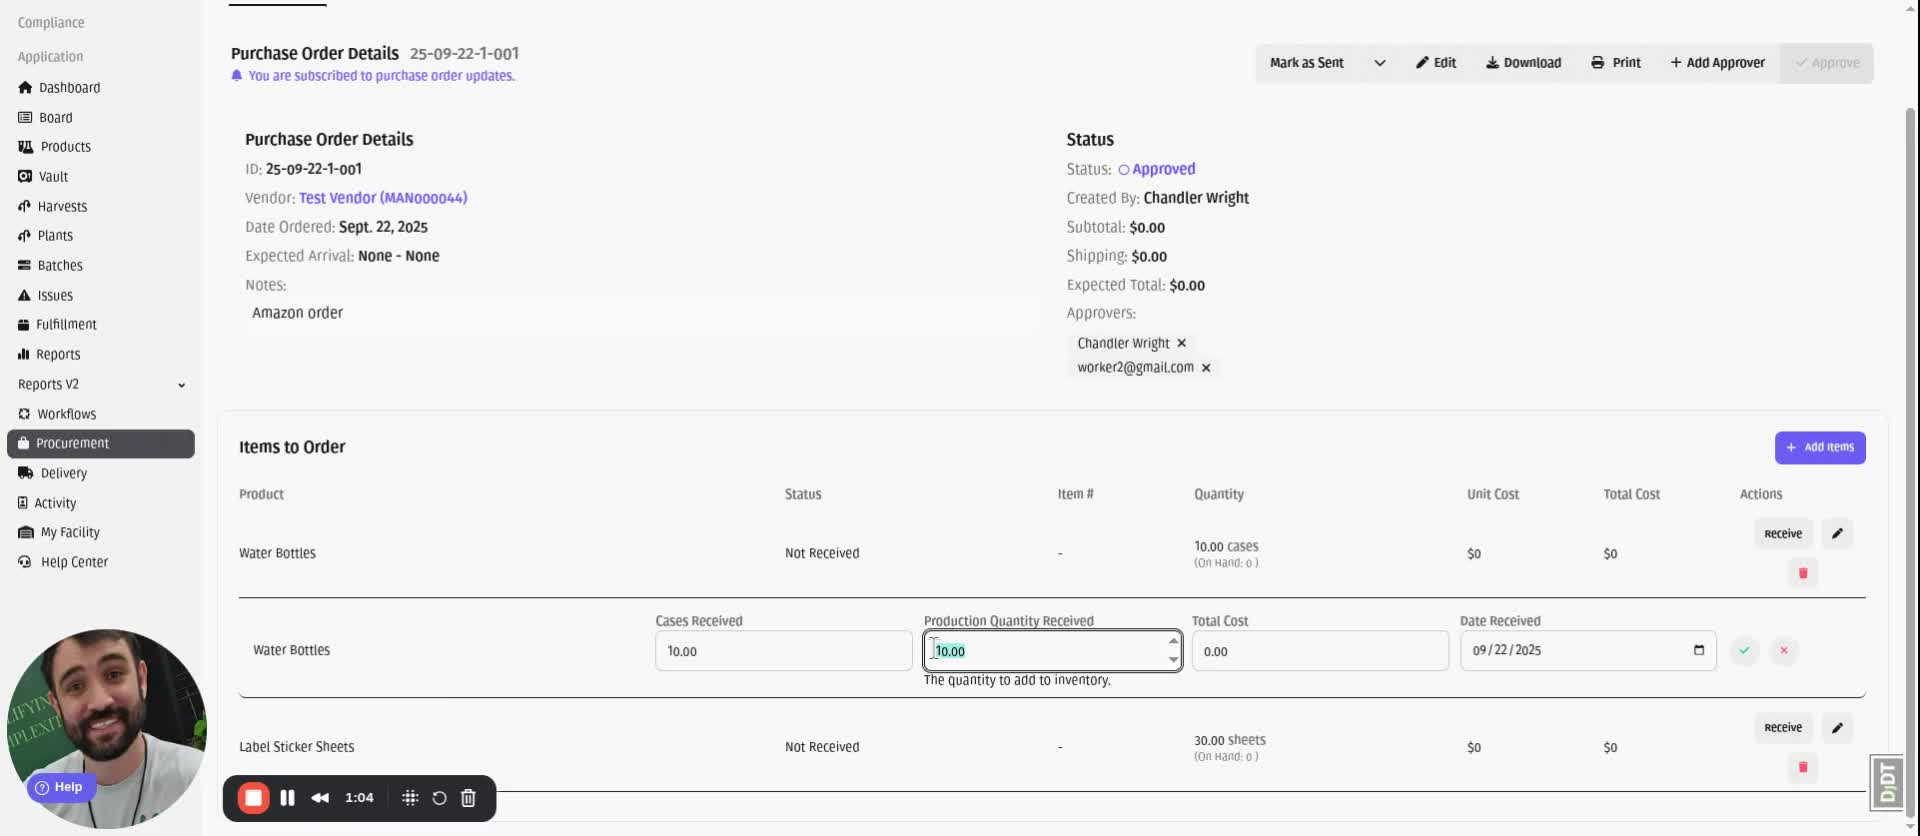Screen dimensions: 1920x836
Task: Click the Quantity column header
Action: pos(1219,495)
